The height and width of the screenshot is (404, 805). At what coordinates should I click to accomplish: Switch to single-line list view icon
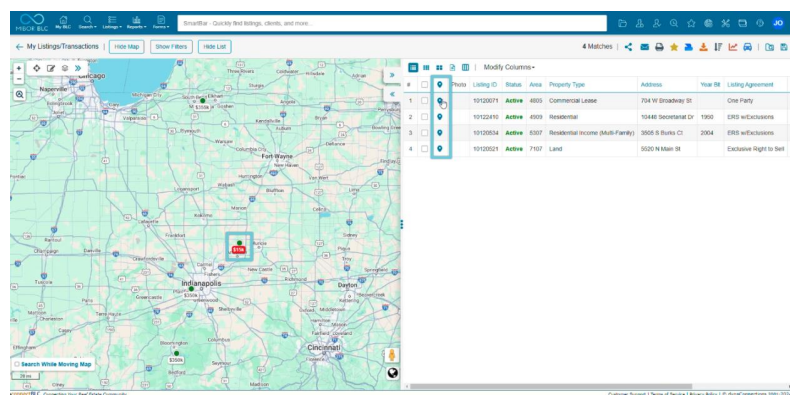click(x=413, y=67)
